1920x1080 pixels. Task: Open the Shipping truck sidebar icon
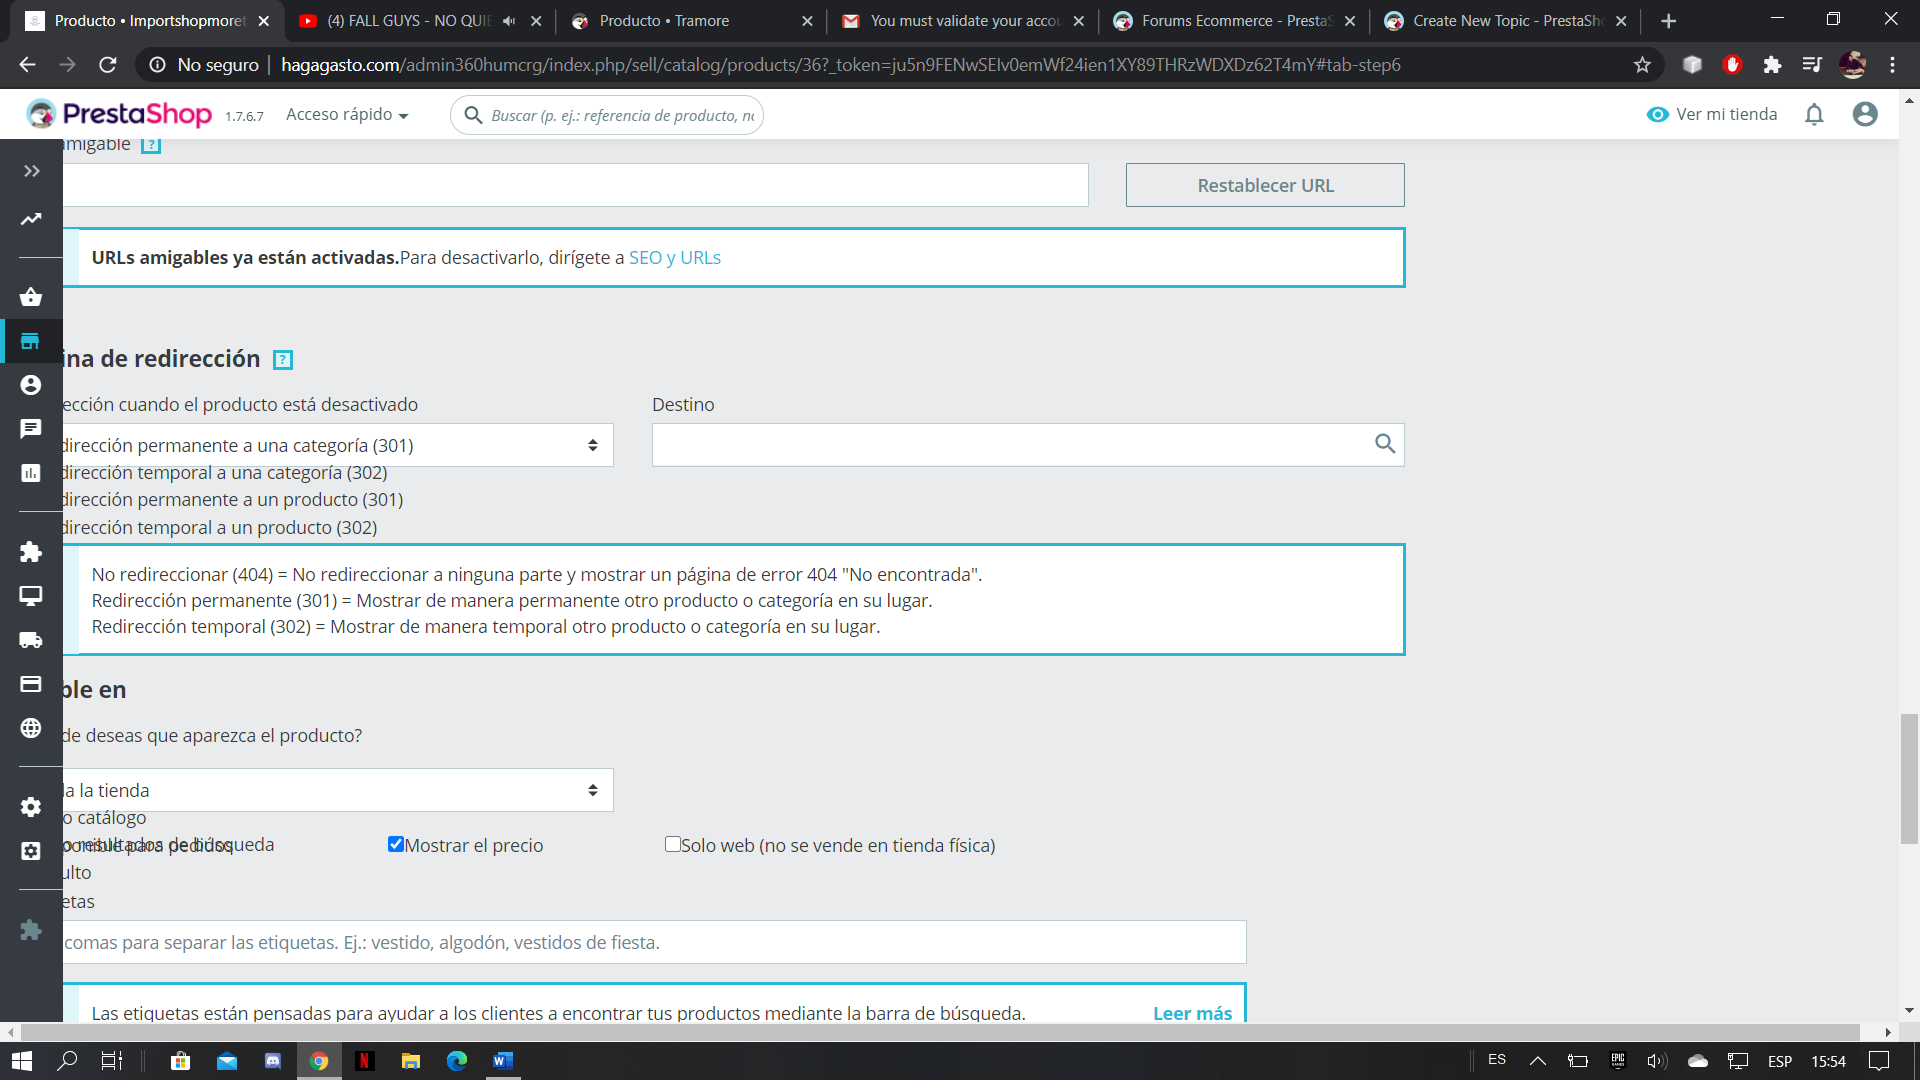[x=31, y=640]
